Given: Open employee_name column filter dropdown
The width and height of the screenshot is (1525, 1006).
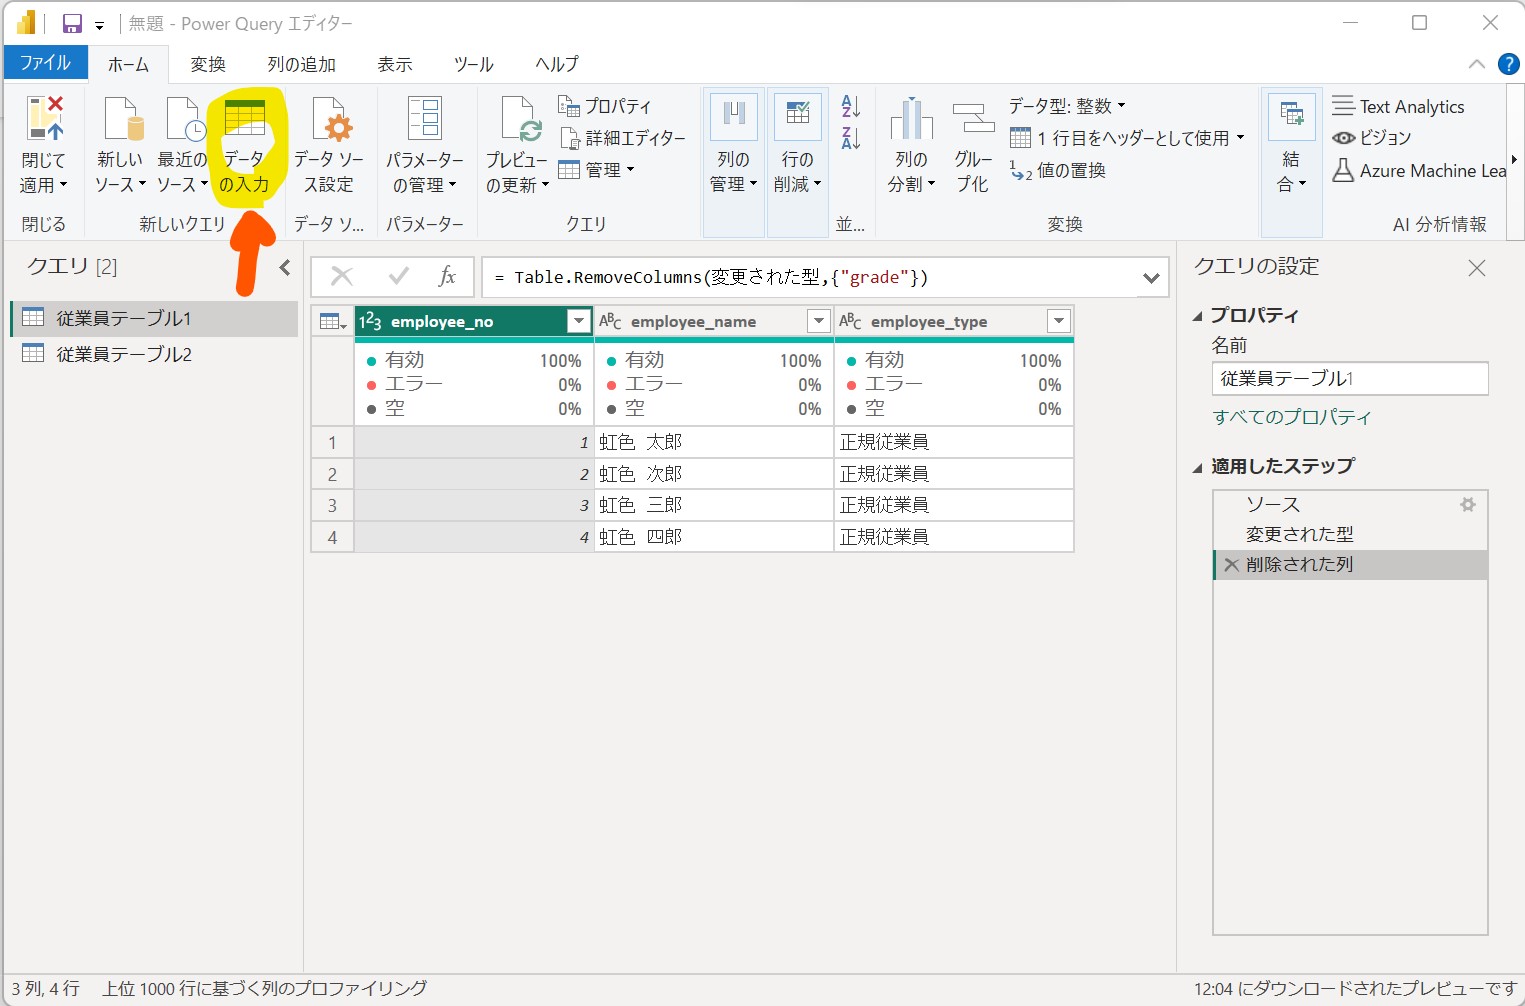Looking at the screenshot, I should 818,321.
